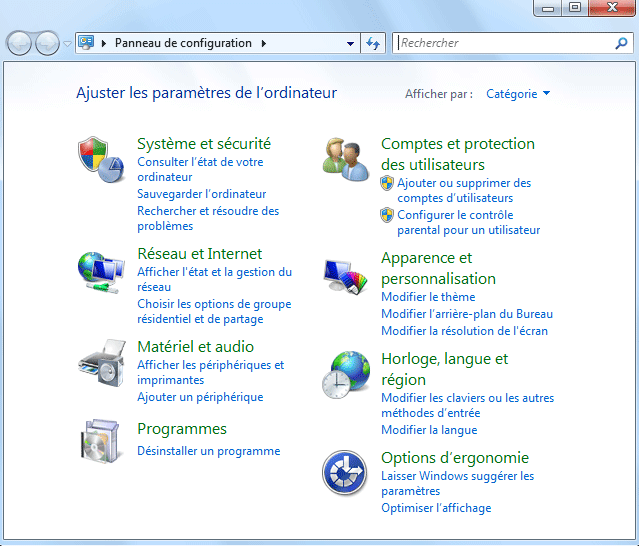
Task: Open Sauvegarder l'ordinateur link
Action: (x=201, y=194)
